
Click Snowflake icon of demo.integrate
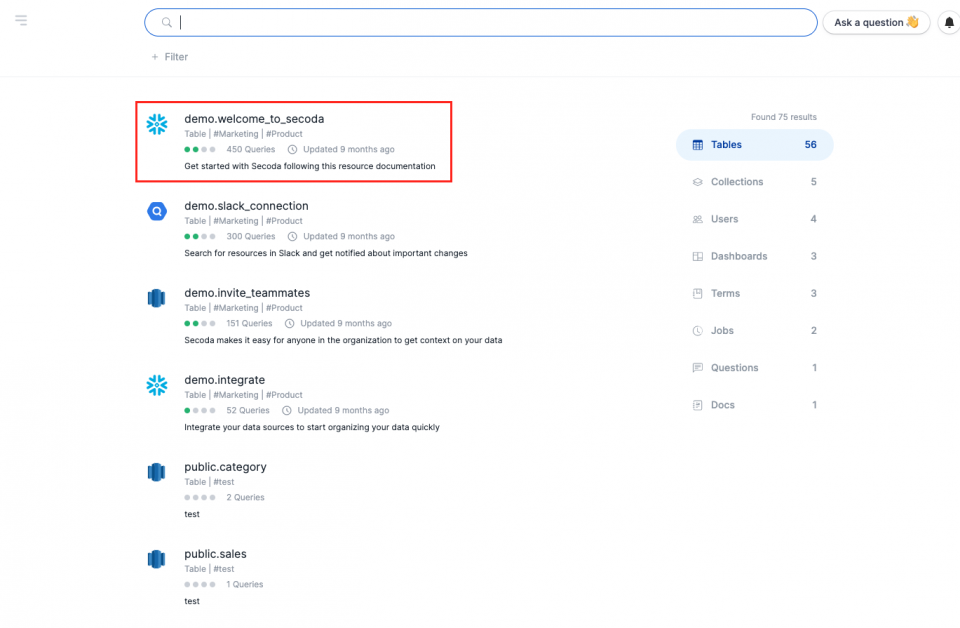[x=157, y=385]
